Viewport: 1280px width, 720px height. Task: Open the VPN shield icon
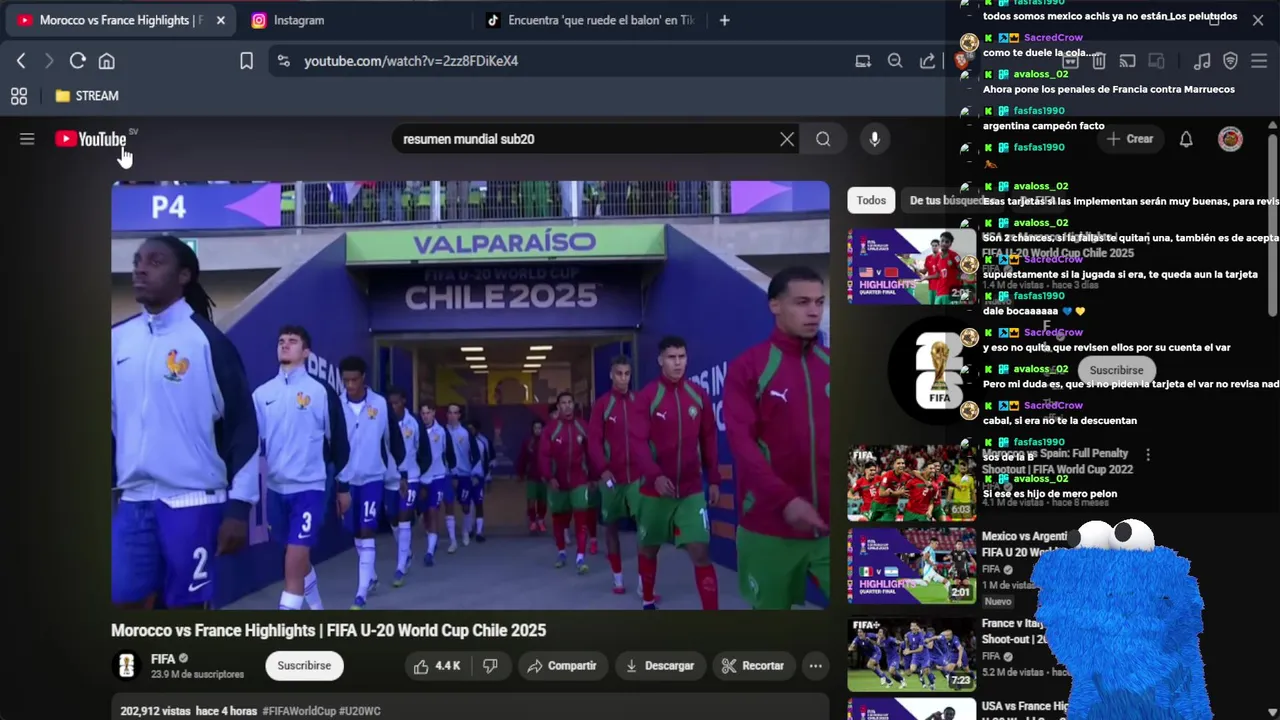(x=1231, y=61)
